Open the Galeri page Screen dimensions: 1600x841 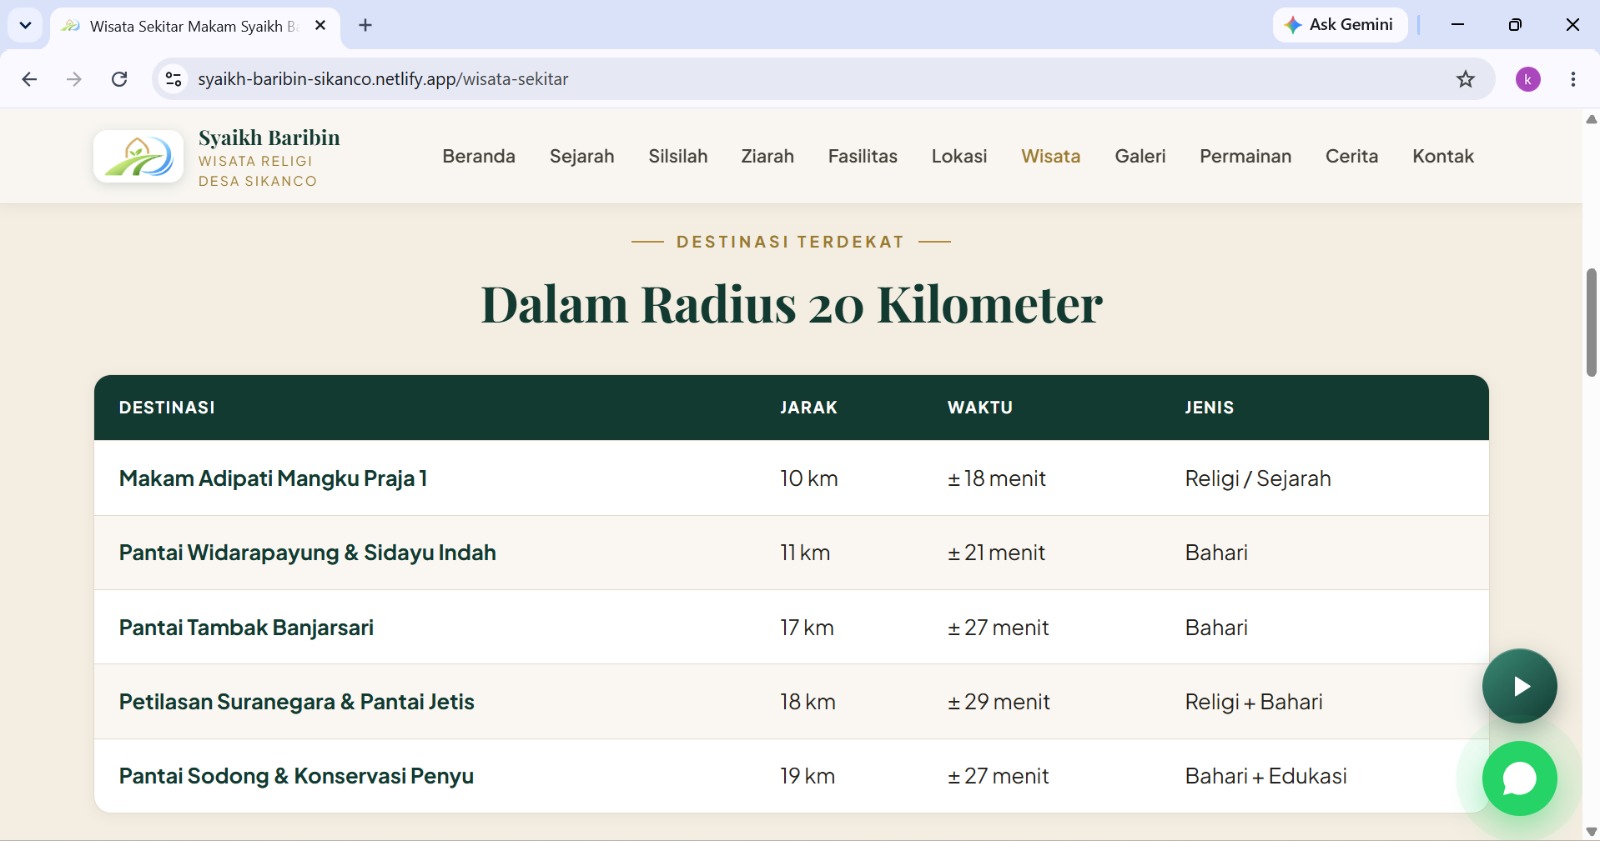[1140, 156]
